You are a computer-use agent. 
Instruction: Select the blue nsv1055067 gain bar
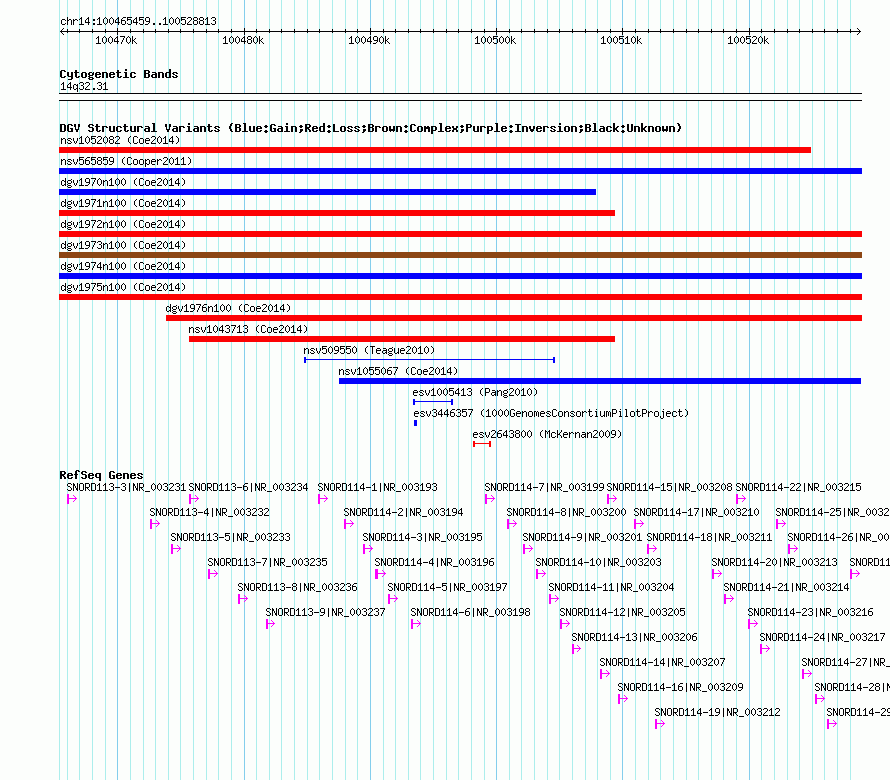click(x=600, y=381)
